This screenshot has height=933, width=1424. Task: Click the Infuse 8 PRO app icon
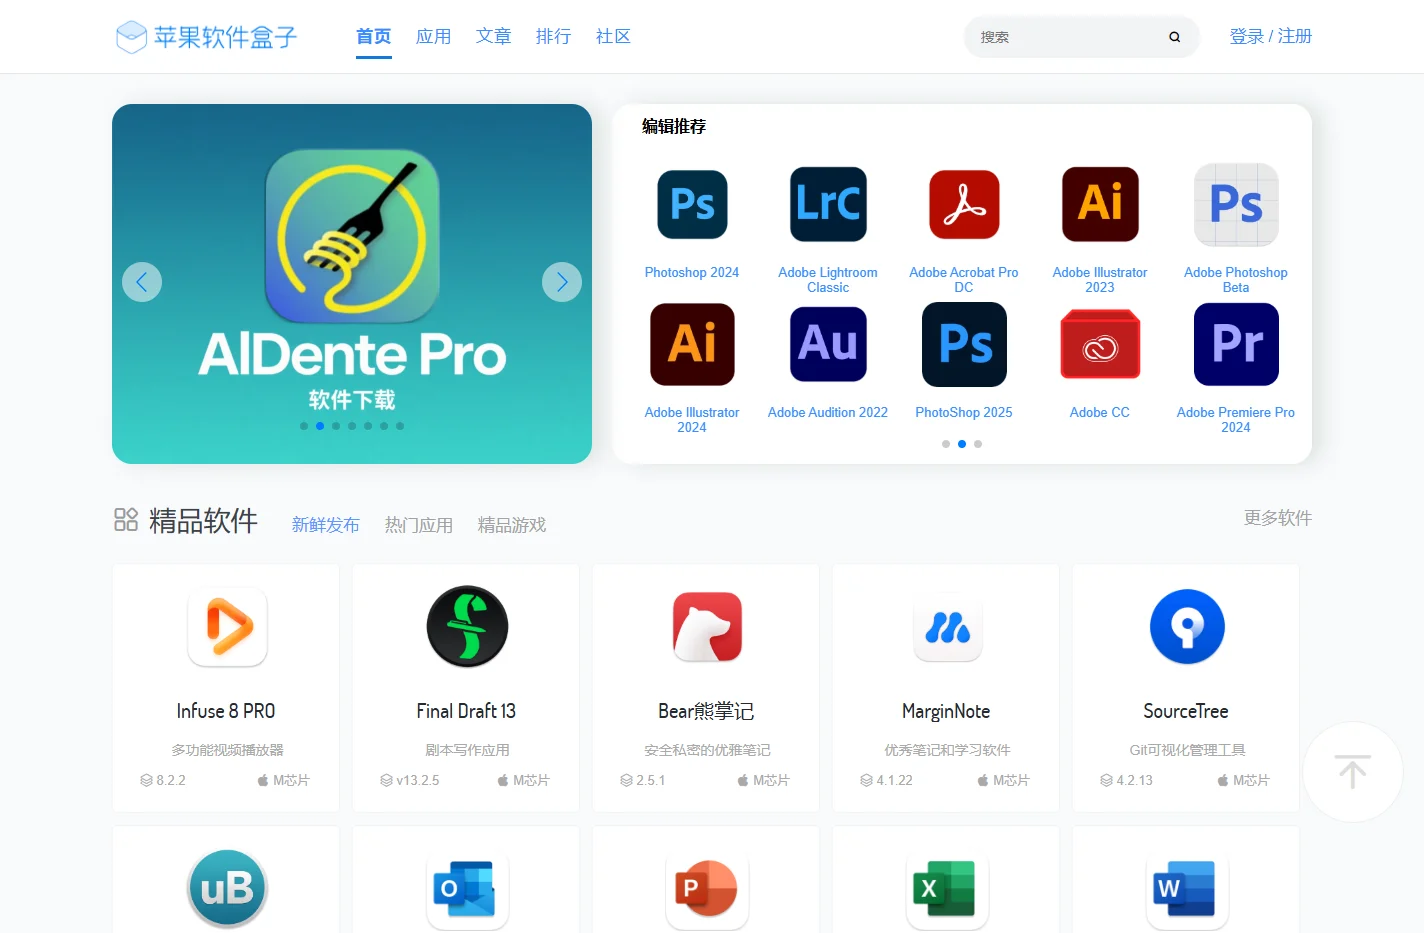tap(227, 627)
